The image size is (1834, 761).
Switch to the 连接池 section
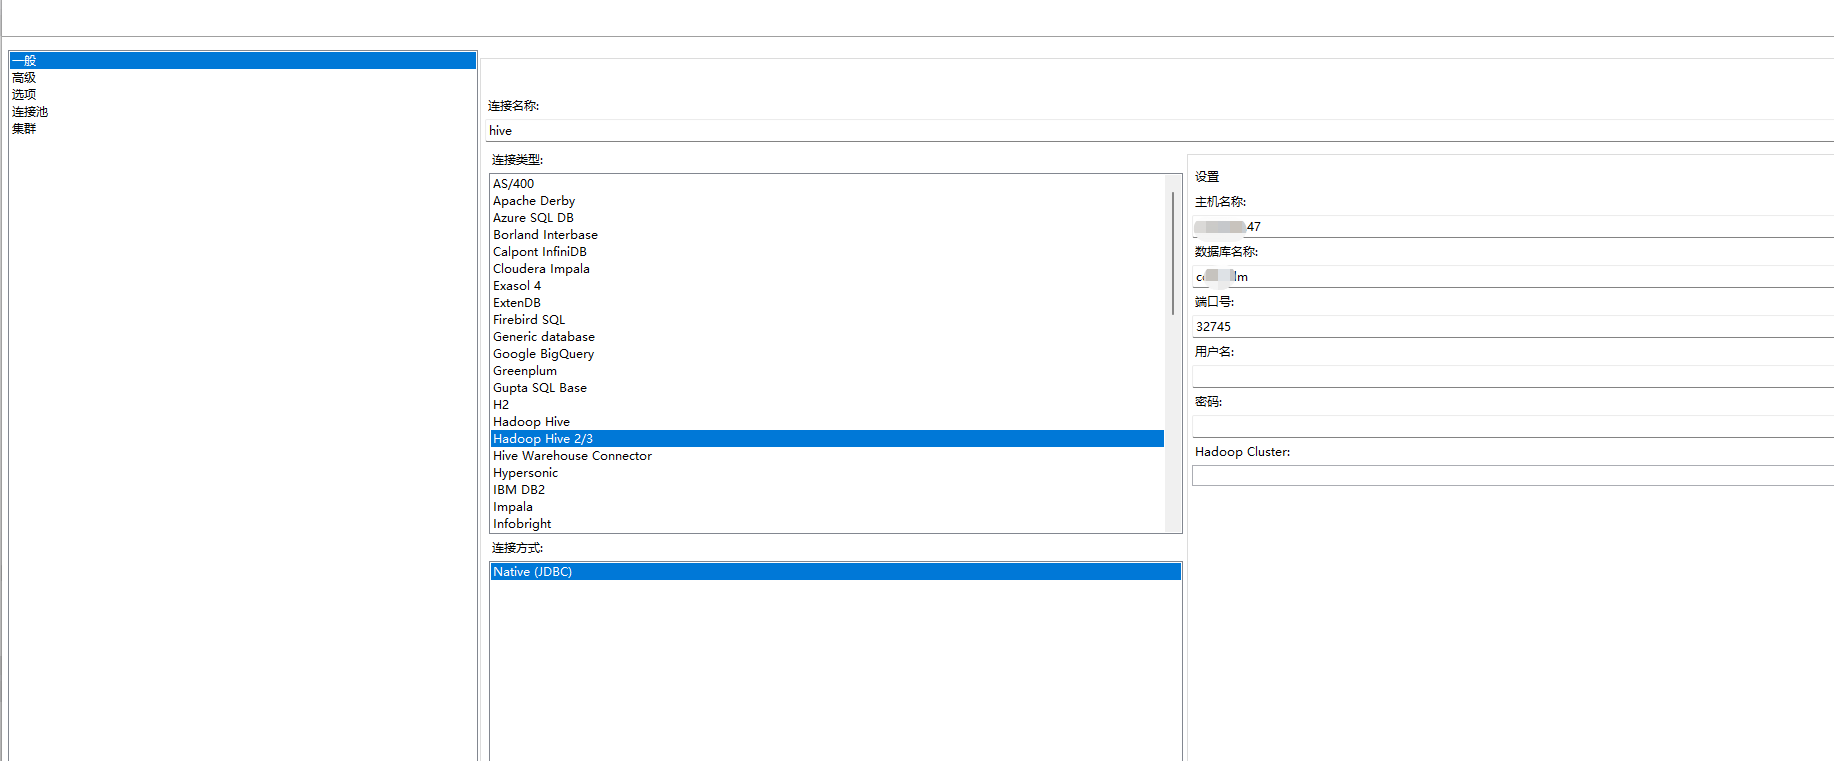coord(30,112)
